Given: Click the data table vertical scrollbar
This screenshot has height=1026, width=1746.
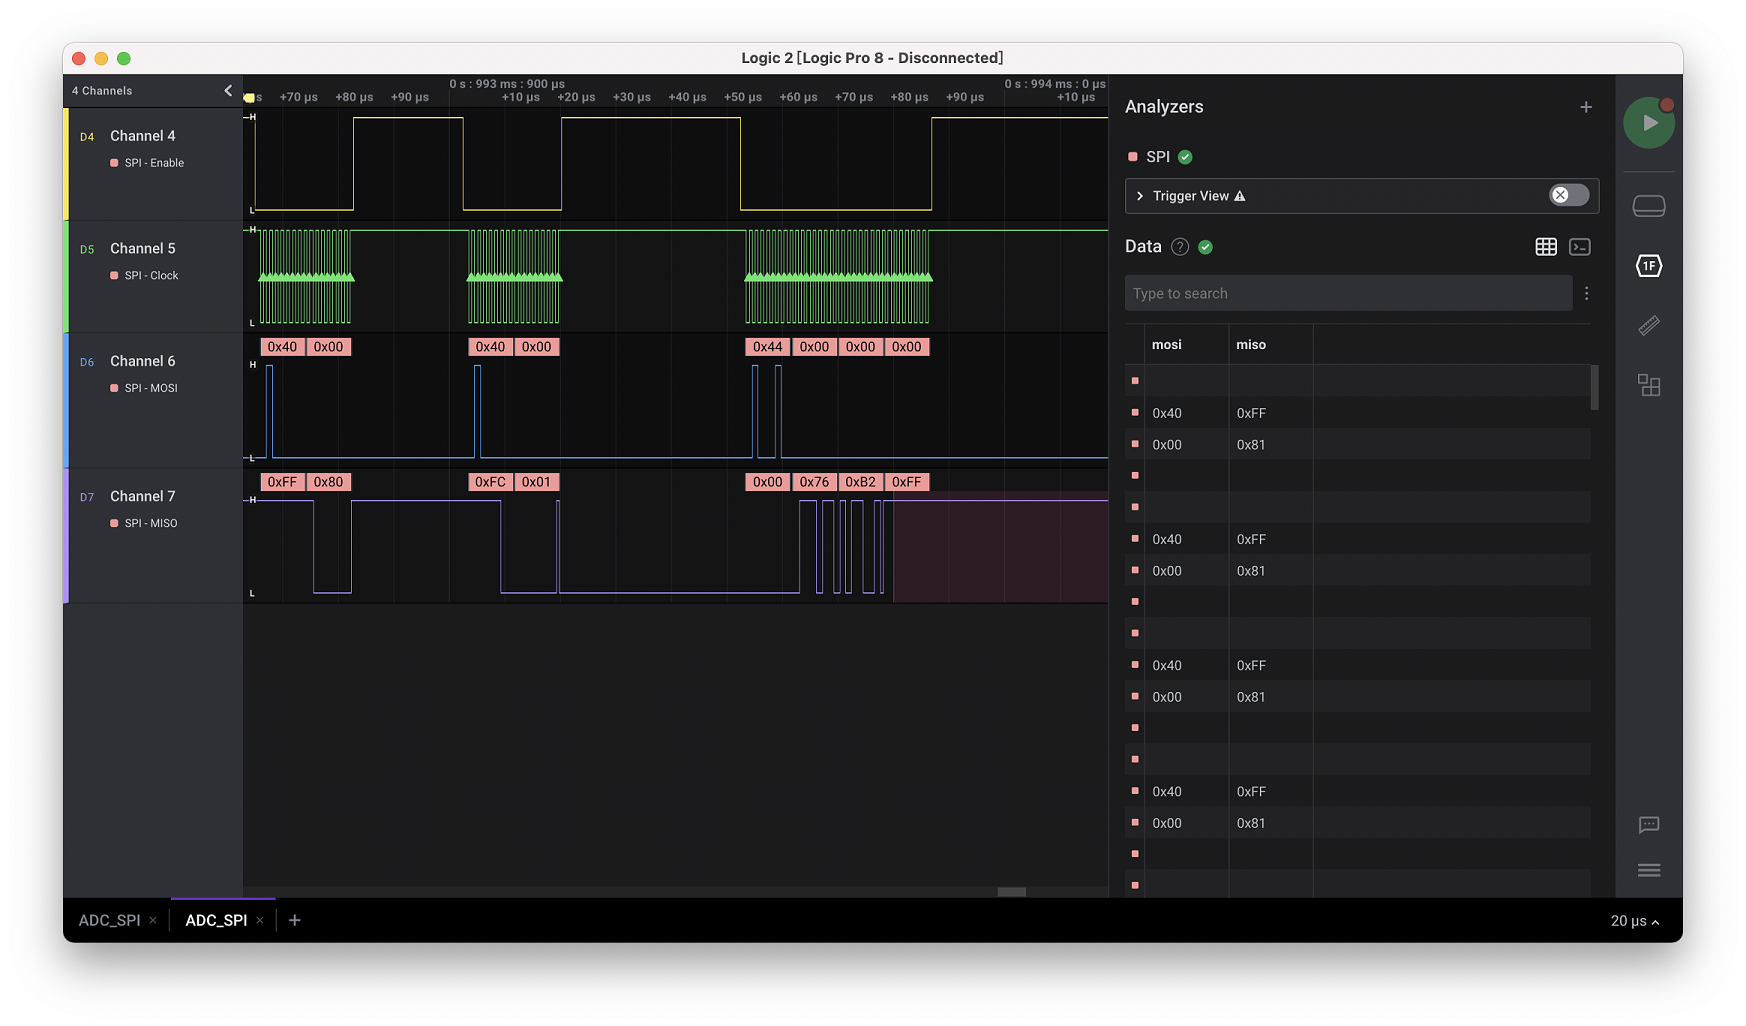Looking at the screenshot, I should pyautogui.click(x=1594, y=387).
